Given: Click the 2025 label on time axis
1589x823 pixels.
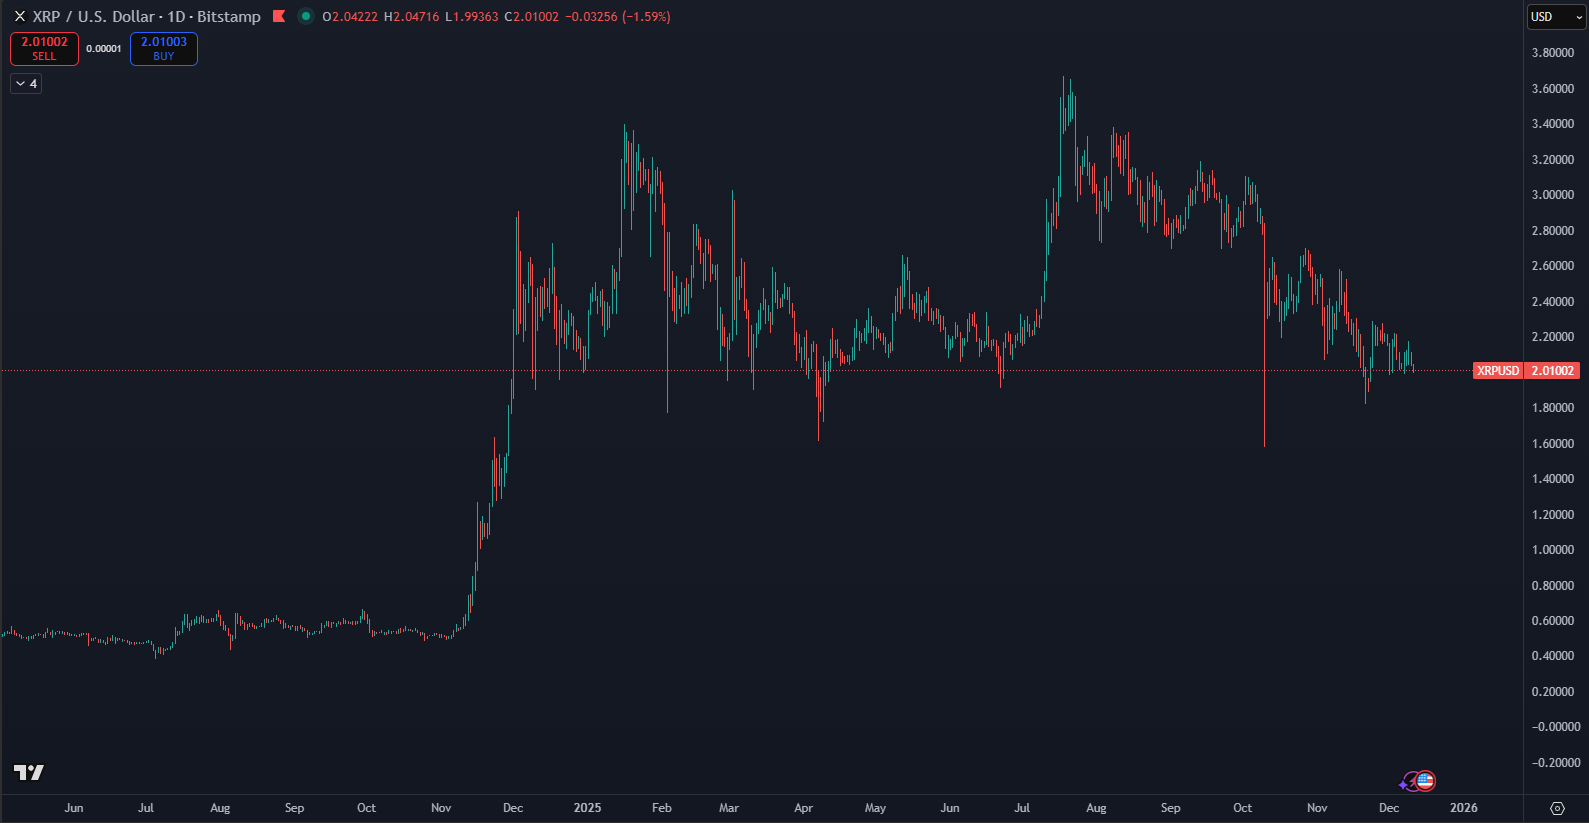Looking at the screenshot, I should (x=587, y=808).
